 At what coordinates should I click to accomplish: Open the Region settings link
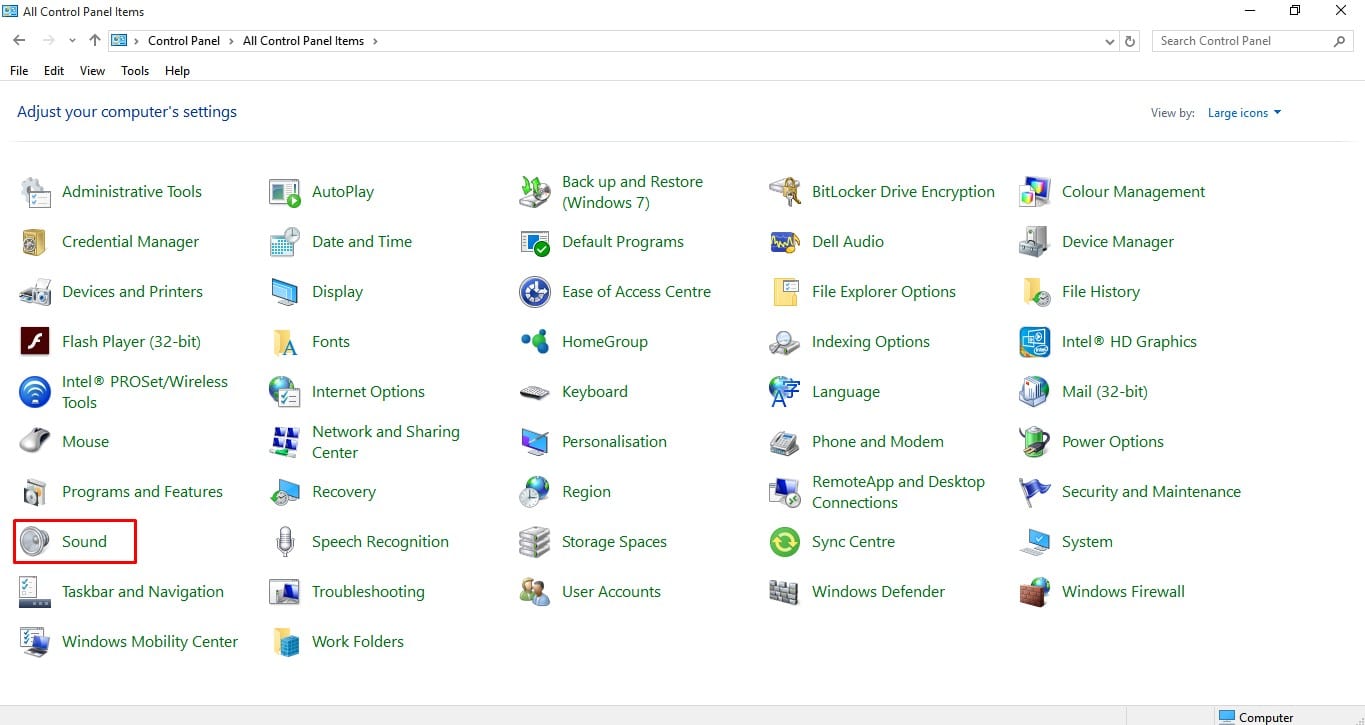click(586, 492)
